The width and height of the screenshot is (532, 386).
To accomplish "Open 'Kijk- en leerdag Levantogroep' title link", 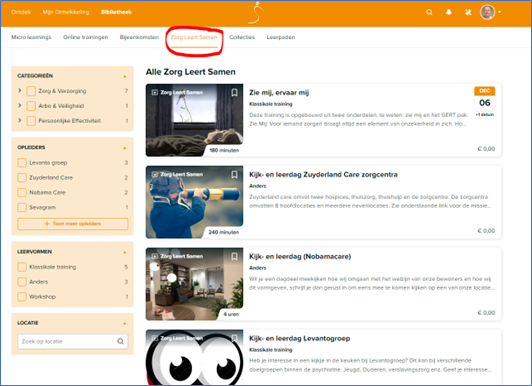I will (299, 338).
